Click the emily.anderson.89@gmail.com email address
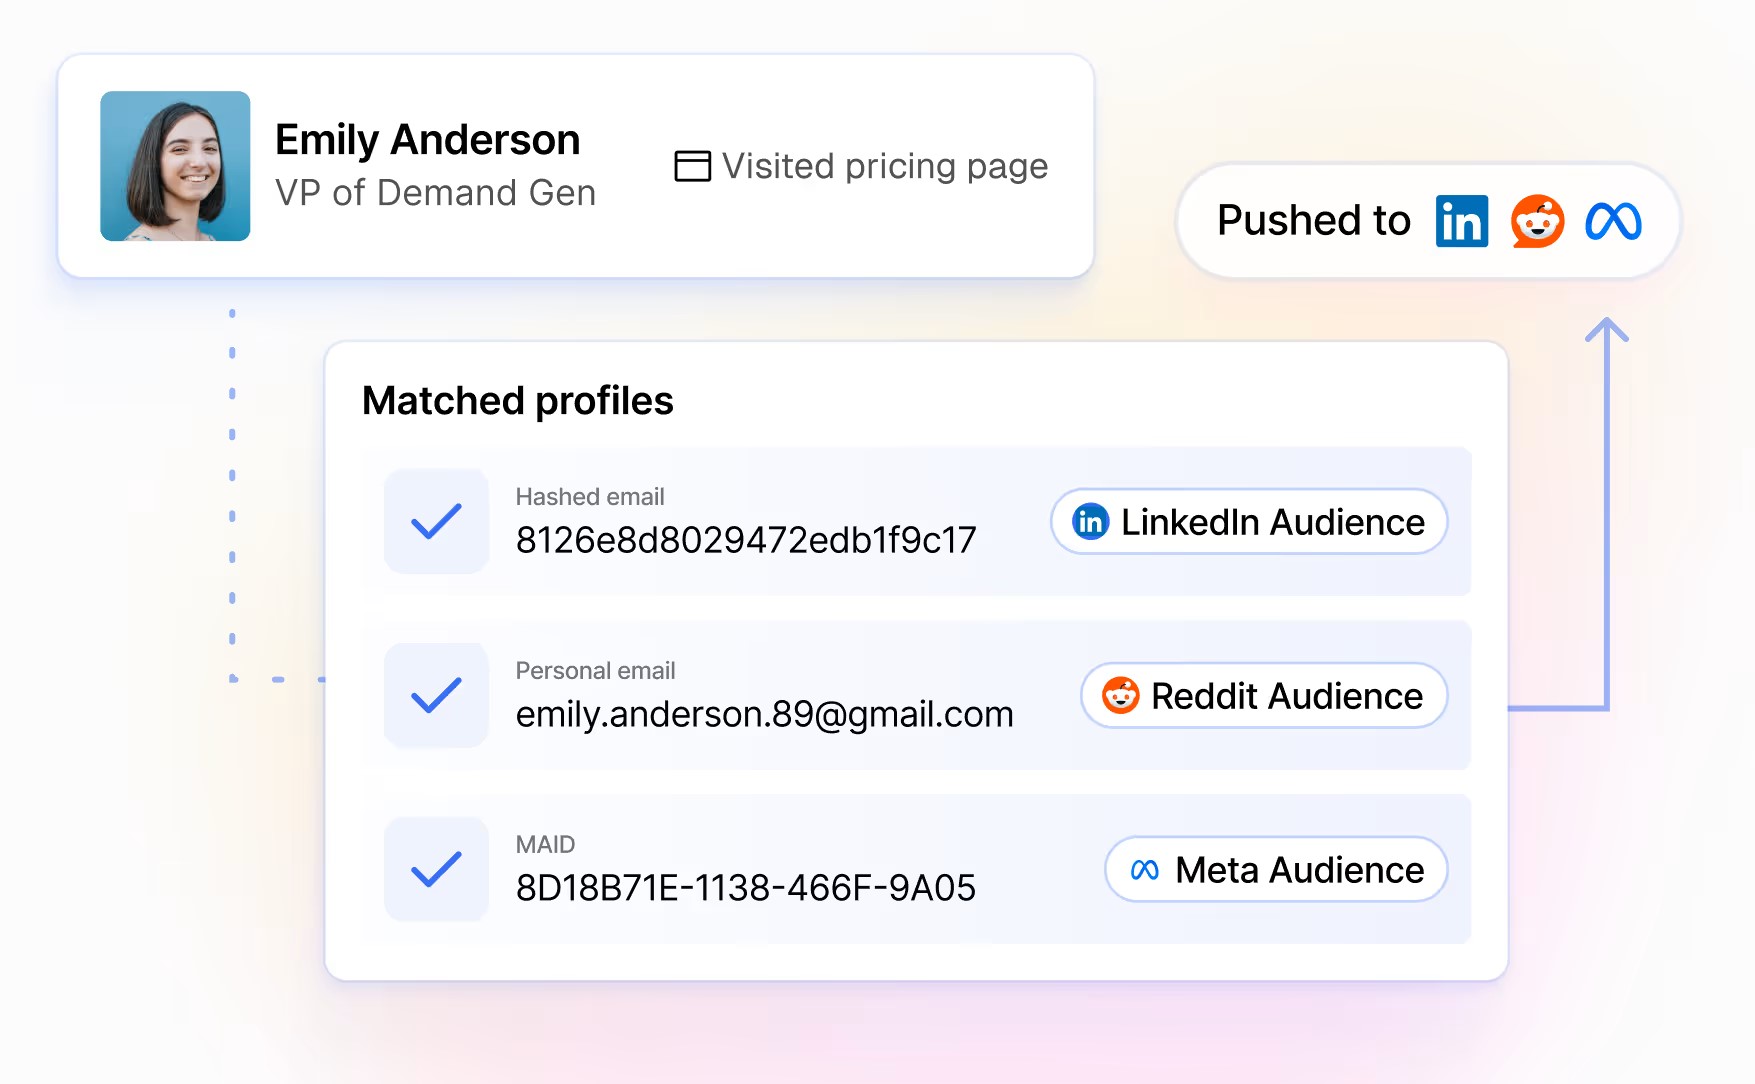 click(x=764, y=714)
